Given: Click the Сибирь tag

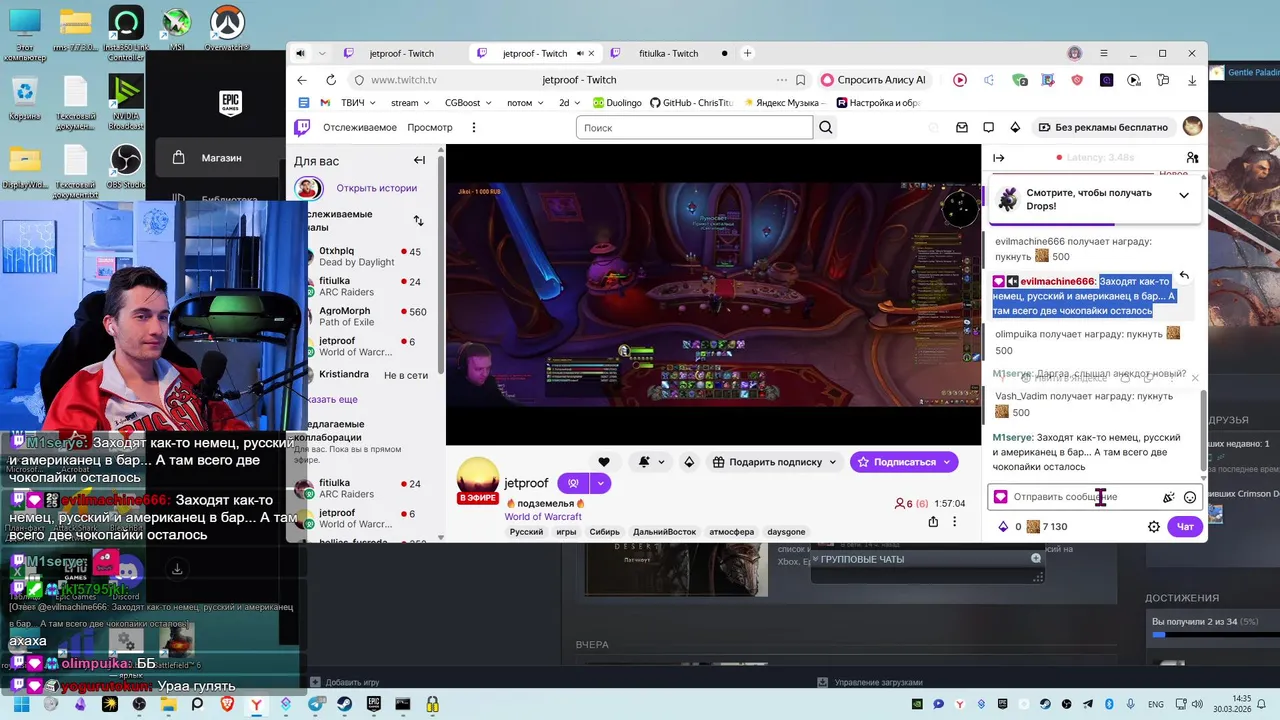Looking at the screenshot, I should coord(604,532).
